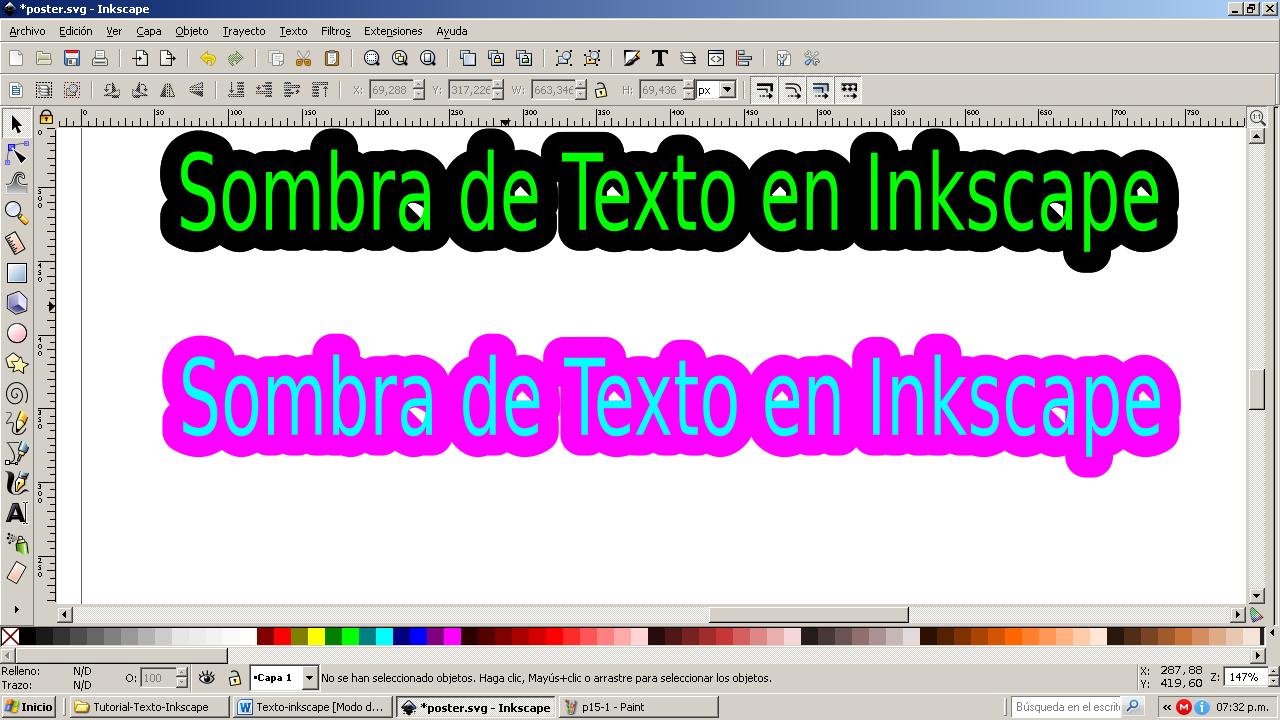
Task: Toggle moving patterns with object
Action: pos(849,90)
